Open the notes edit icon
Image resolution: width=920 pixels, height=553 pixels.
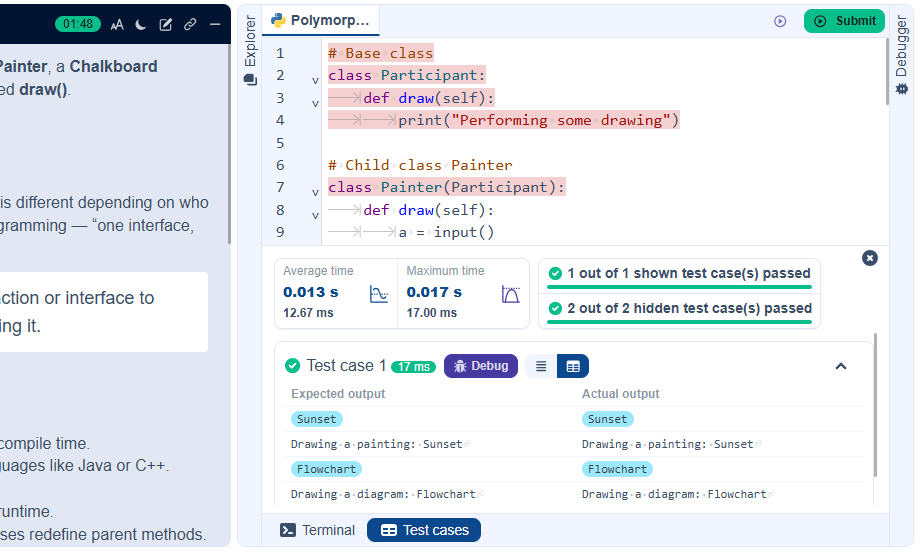point(165,24)
